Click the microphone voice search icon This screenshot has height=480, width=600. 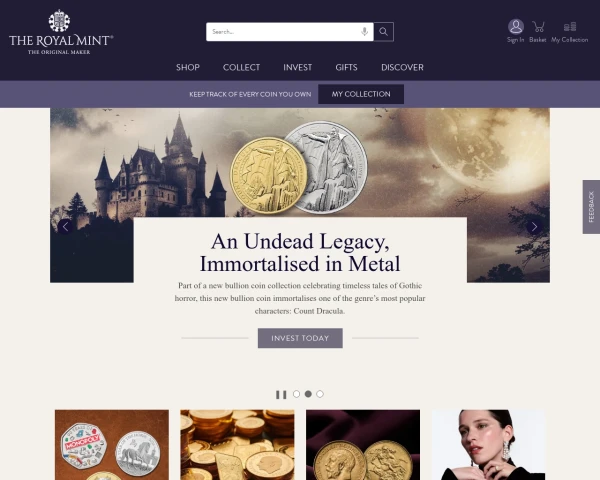point(365,32)
